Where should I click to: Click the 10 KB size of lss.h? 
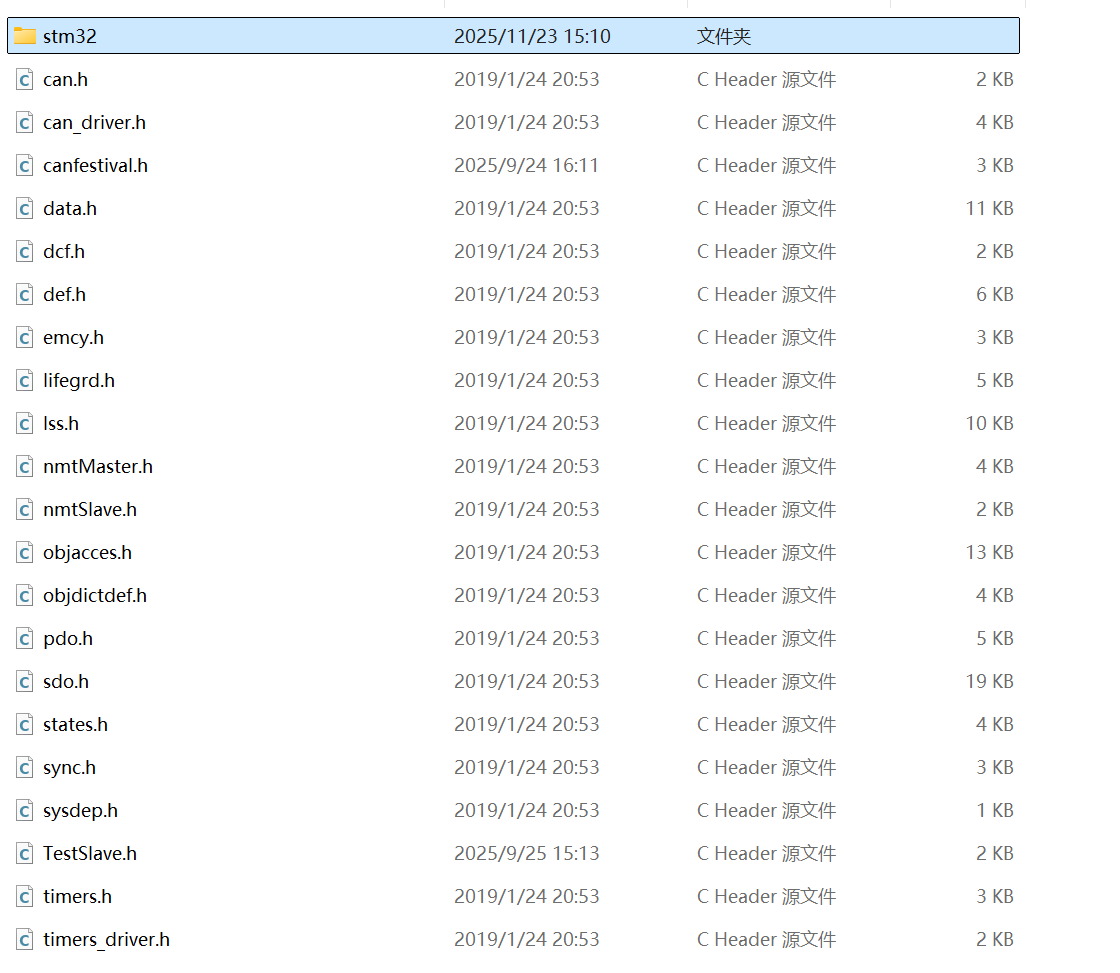click(x=989, y=423)
